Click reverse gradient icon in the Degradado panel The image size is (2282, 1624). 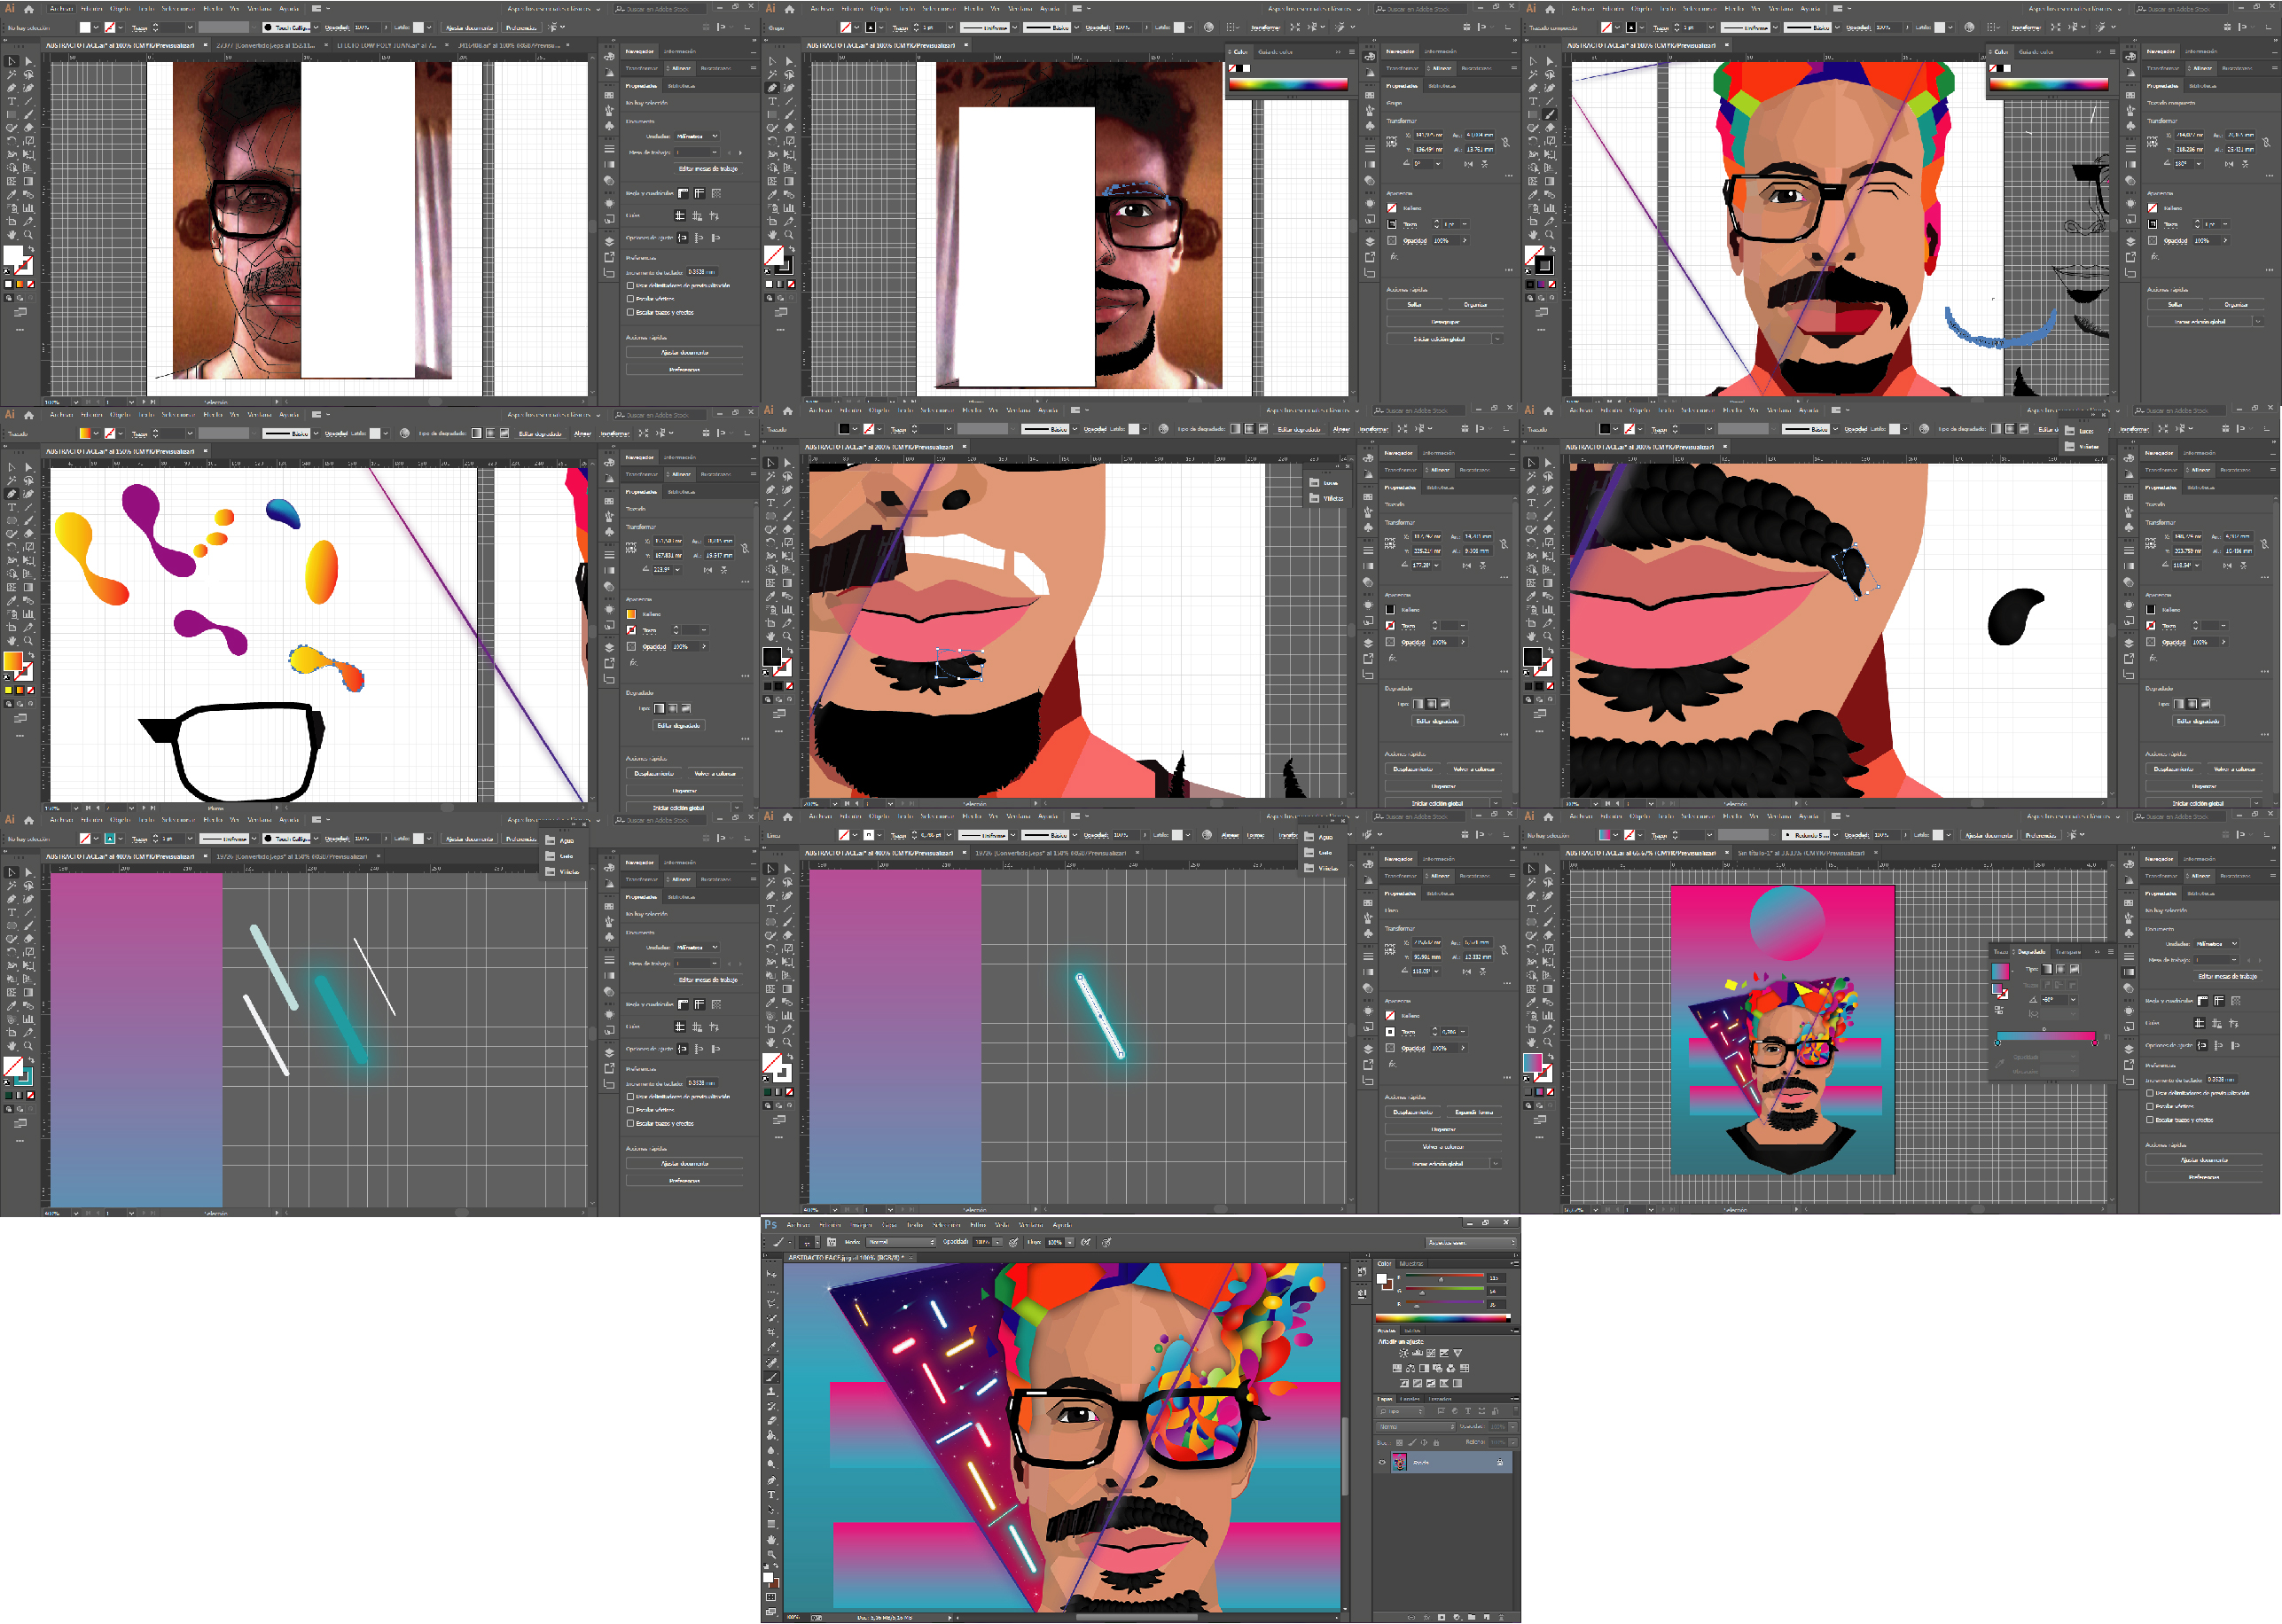[1999, 1011]
